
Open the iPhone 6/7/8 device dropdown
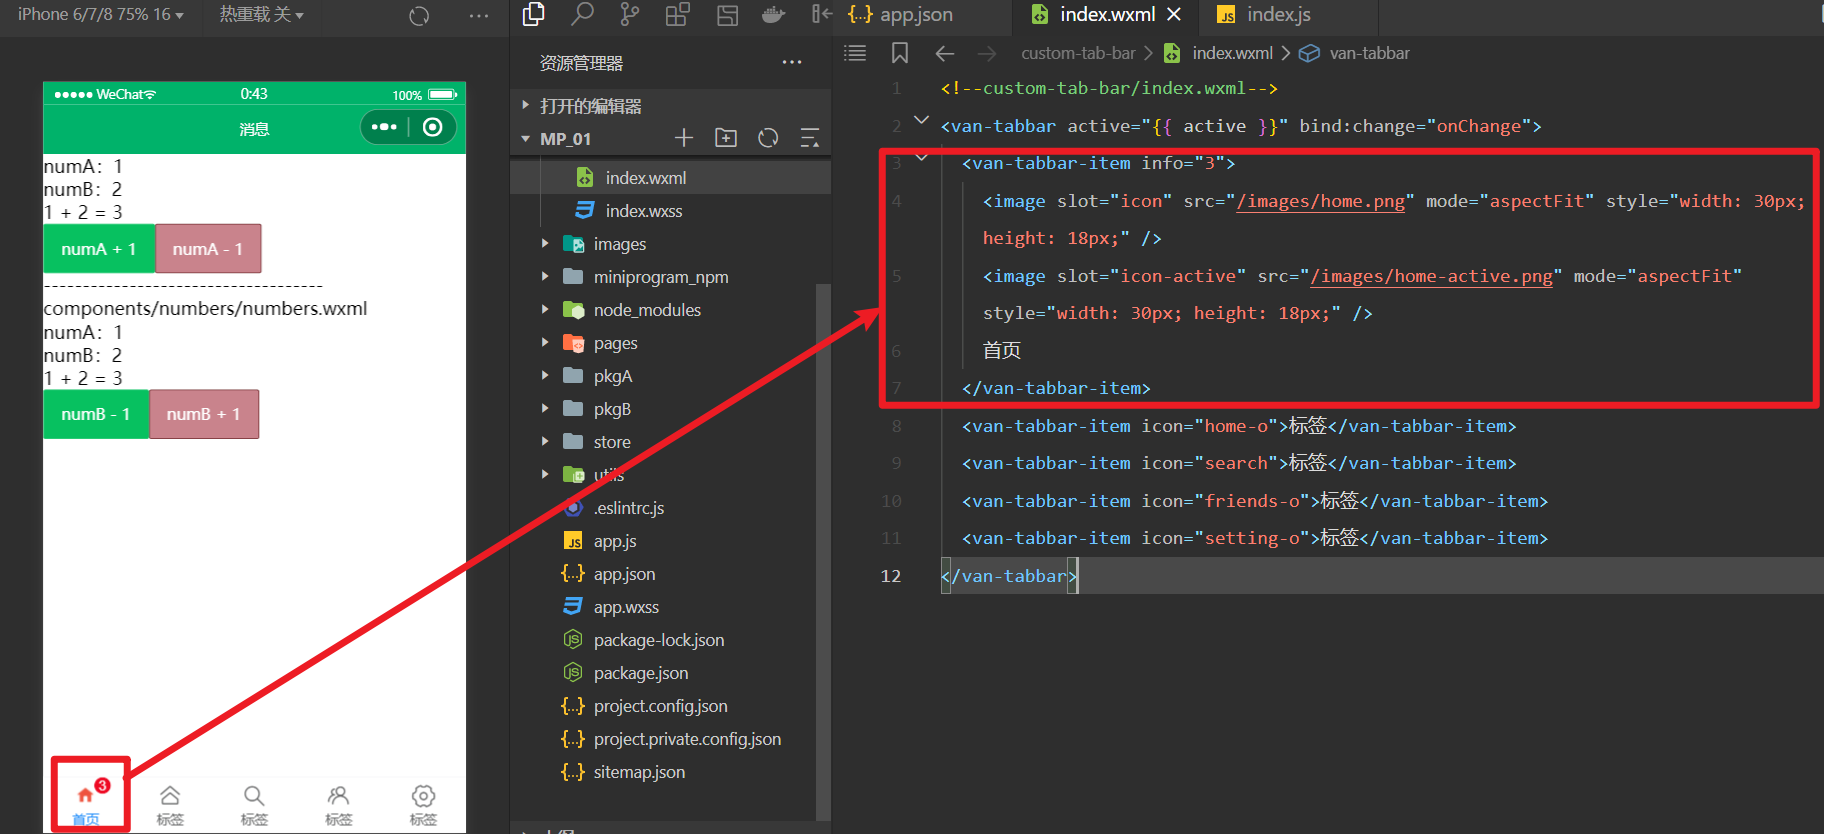(100, 14)
